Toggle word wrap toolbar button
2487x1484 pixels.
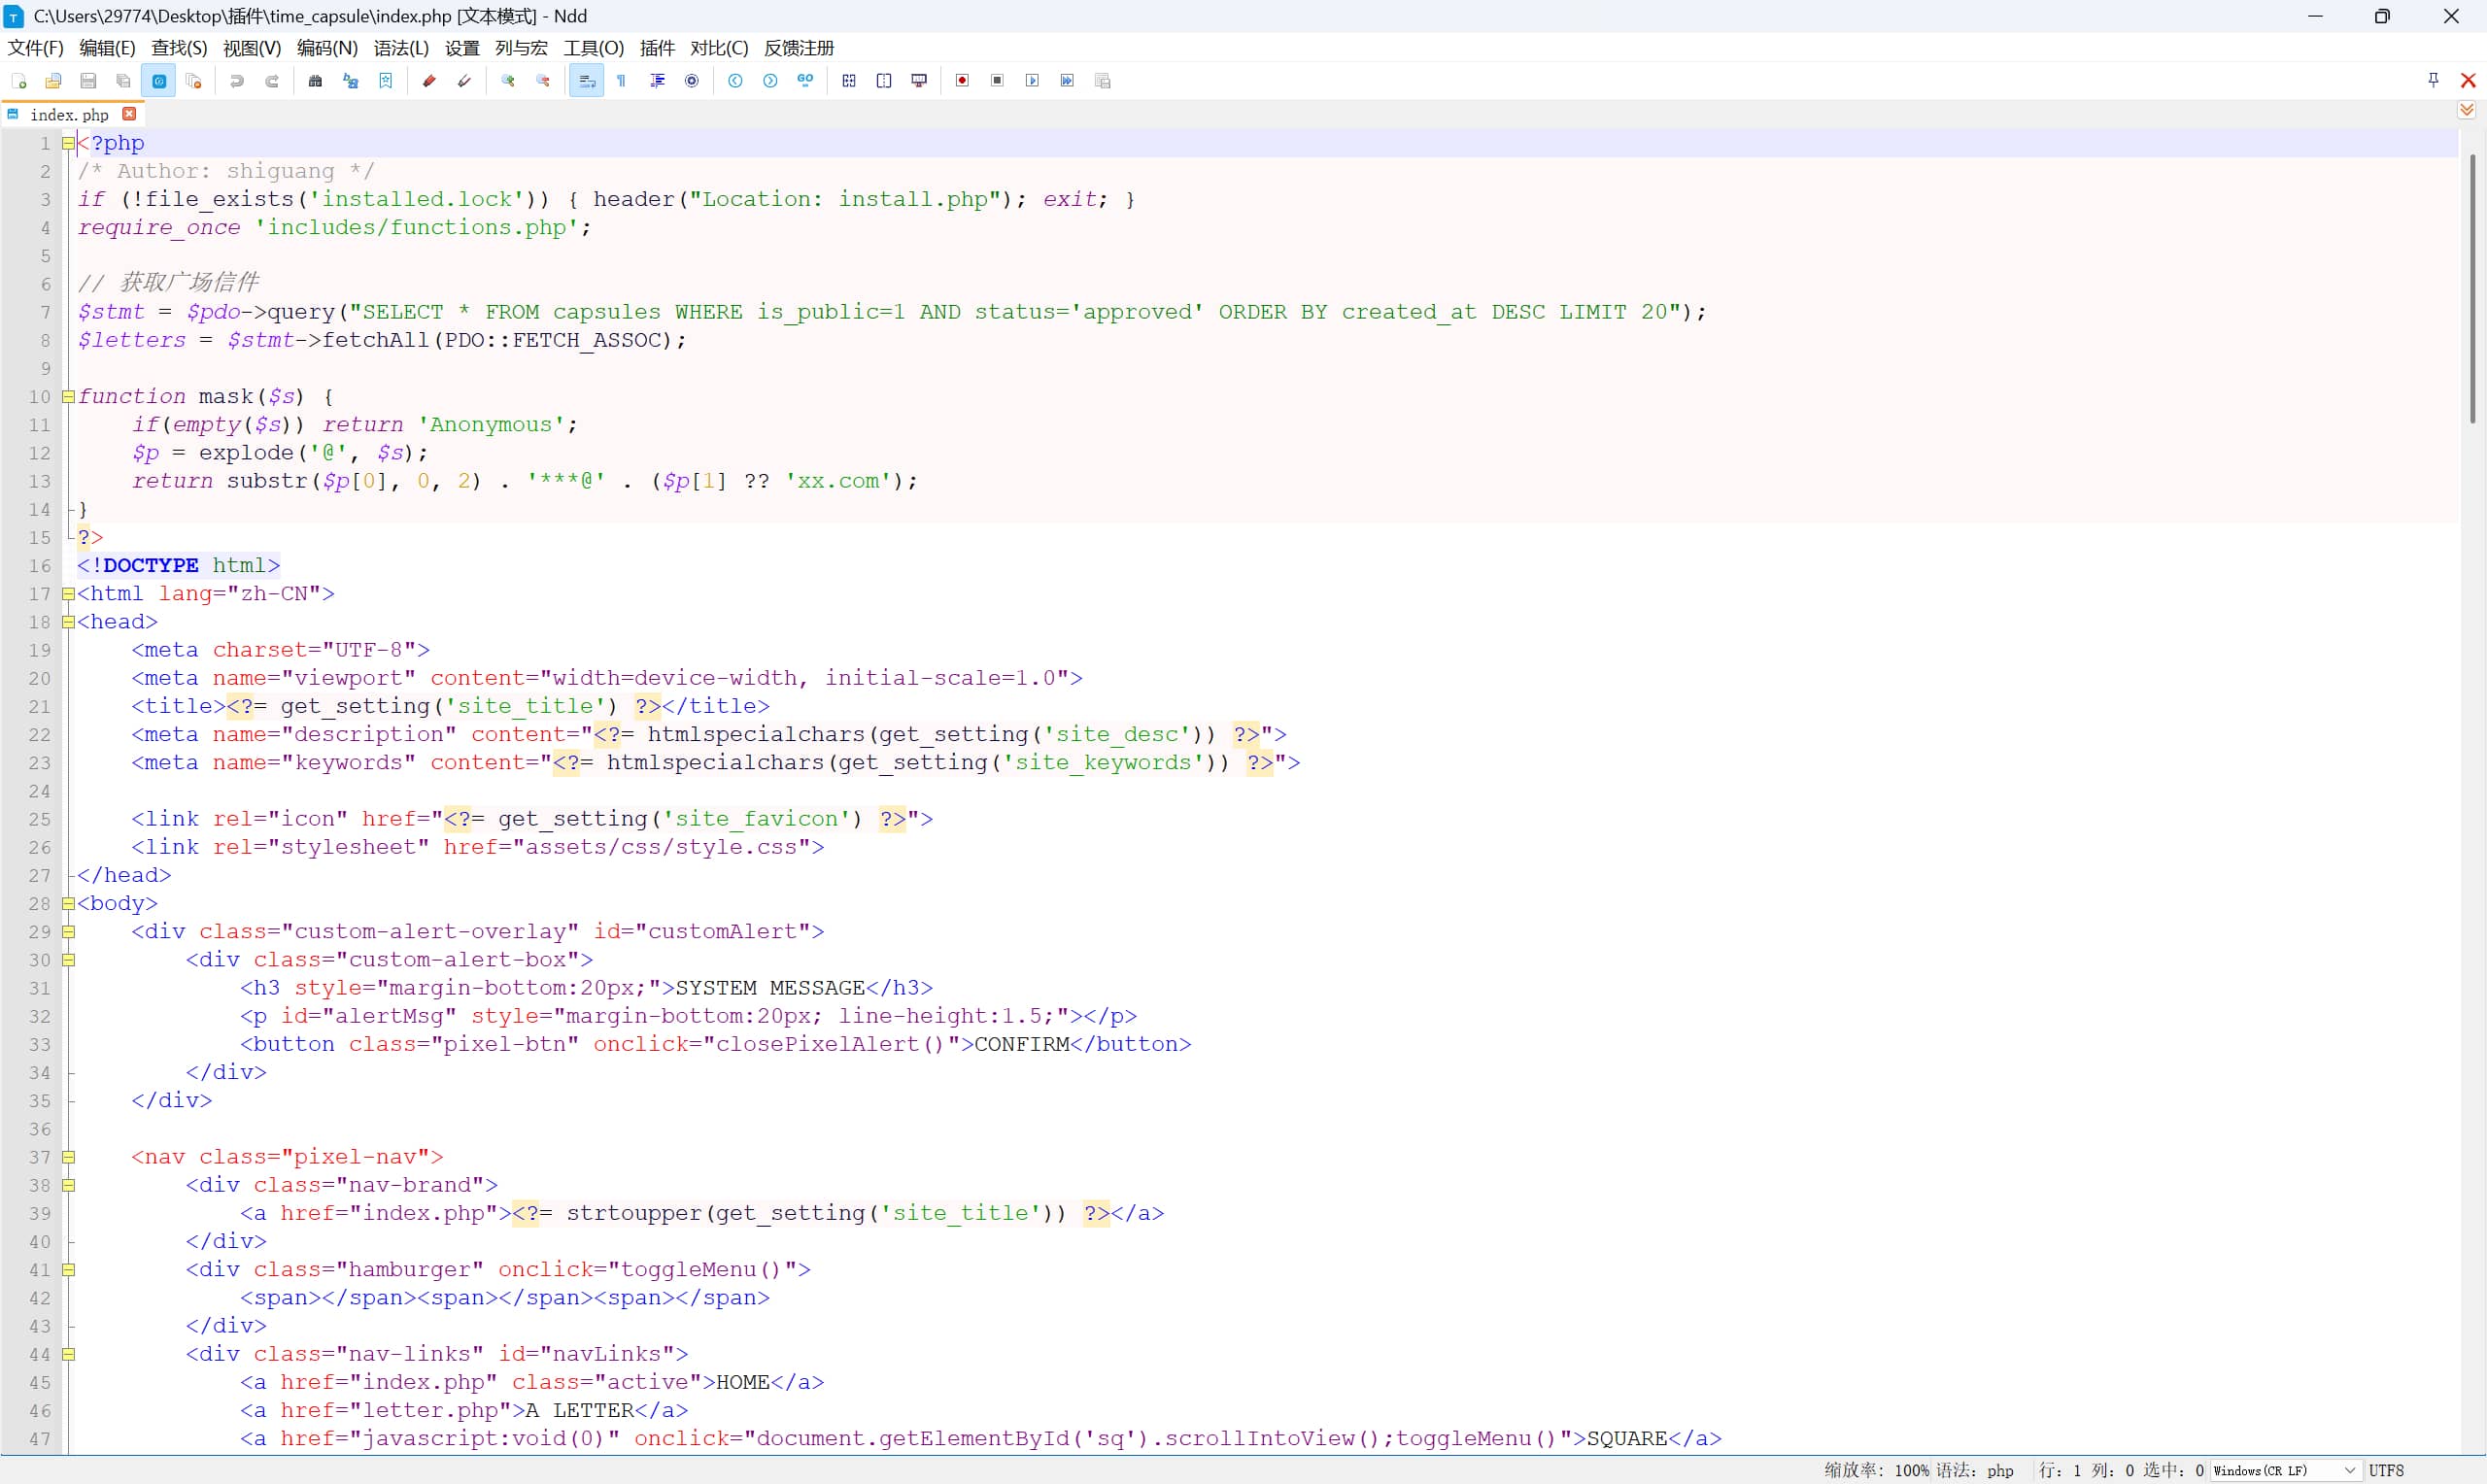(x=587, y=81)
